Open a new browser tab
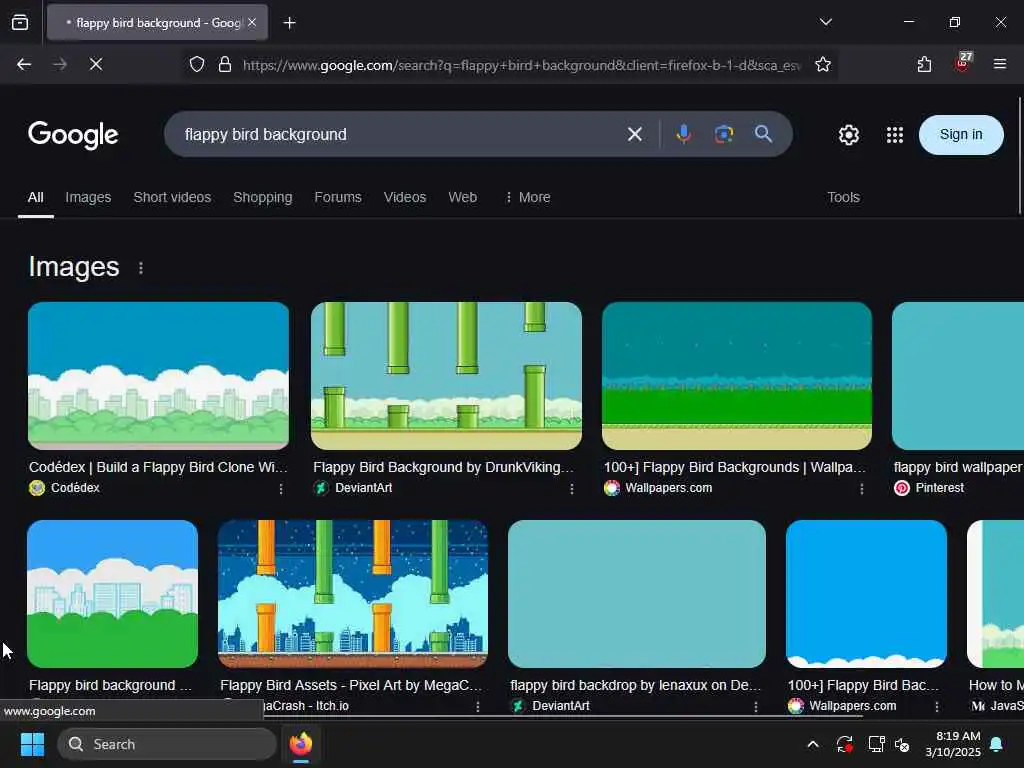The image size is (1024, 768). coord(289,23)
